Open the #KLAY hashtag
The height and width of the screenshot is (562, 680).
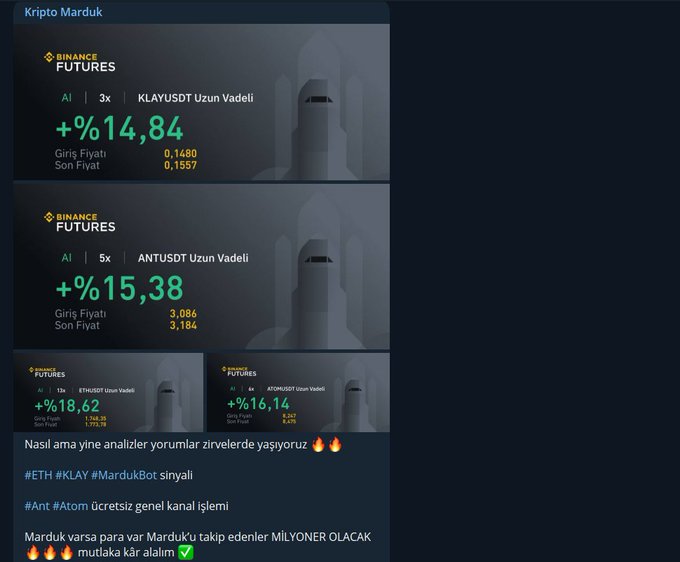[x=72, y=475]
